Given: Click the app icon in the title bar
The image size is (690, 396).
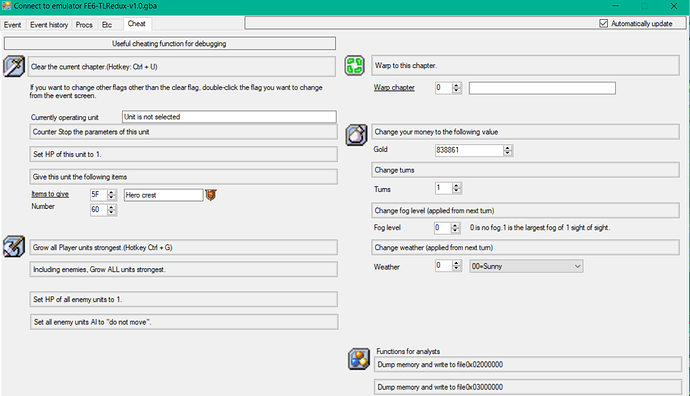Looking at the screenshot, I should [6, 6].
